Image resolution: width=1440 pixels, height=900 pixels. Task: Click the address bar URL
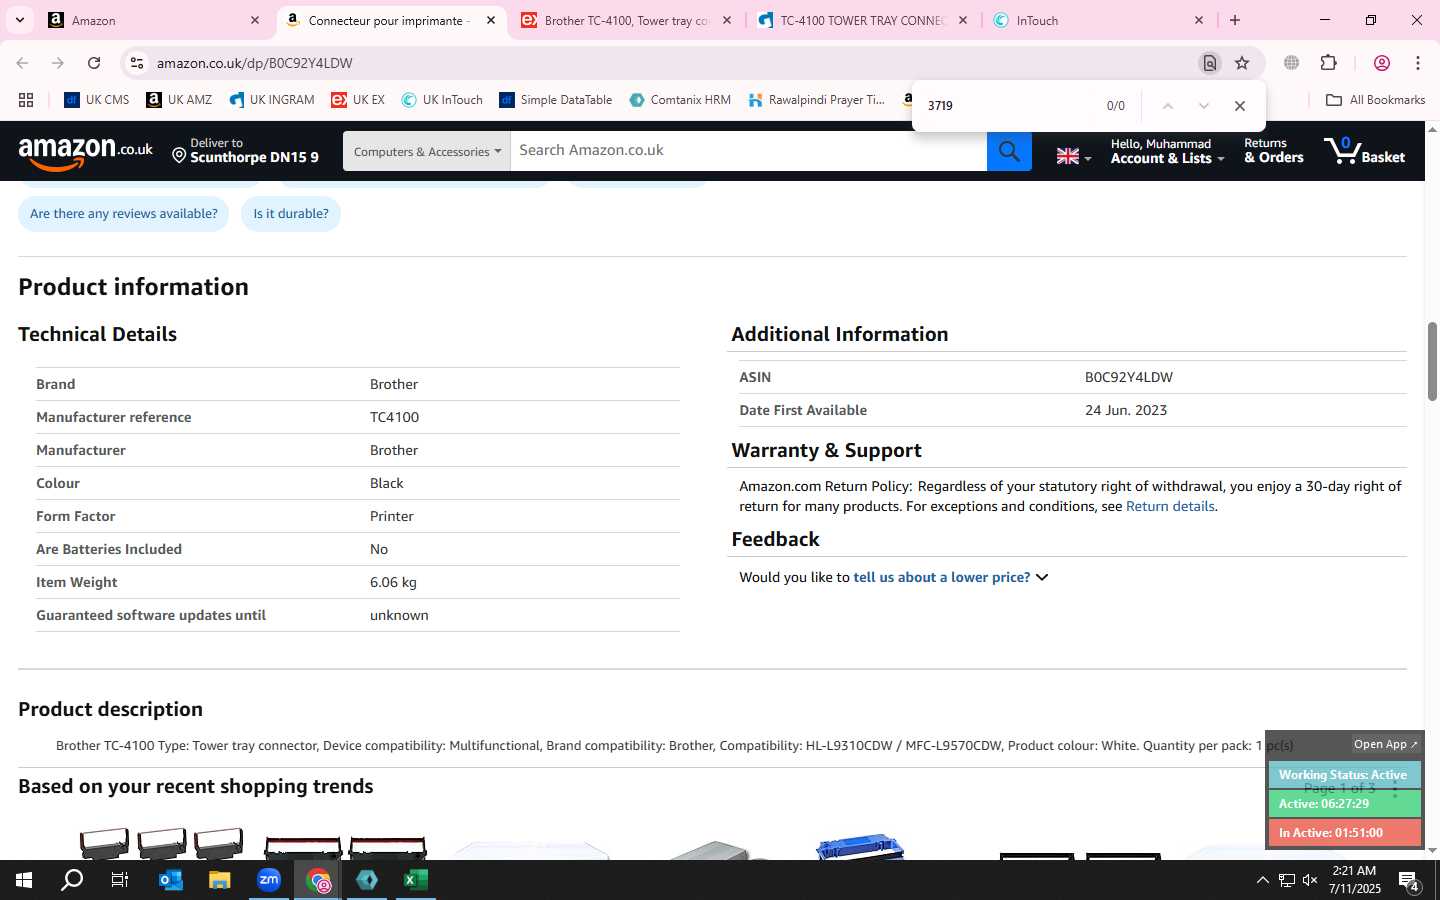[x=254, y=63]
